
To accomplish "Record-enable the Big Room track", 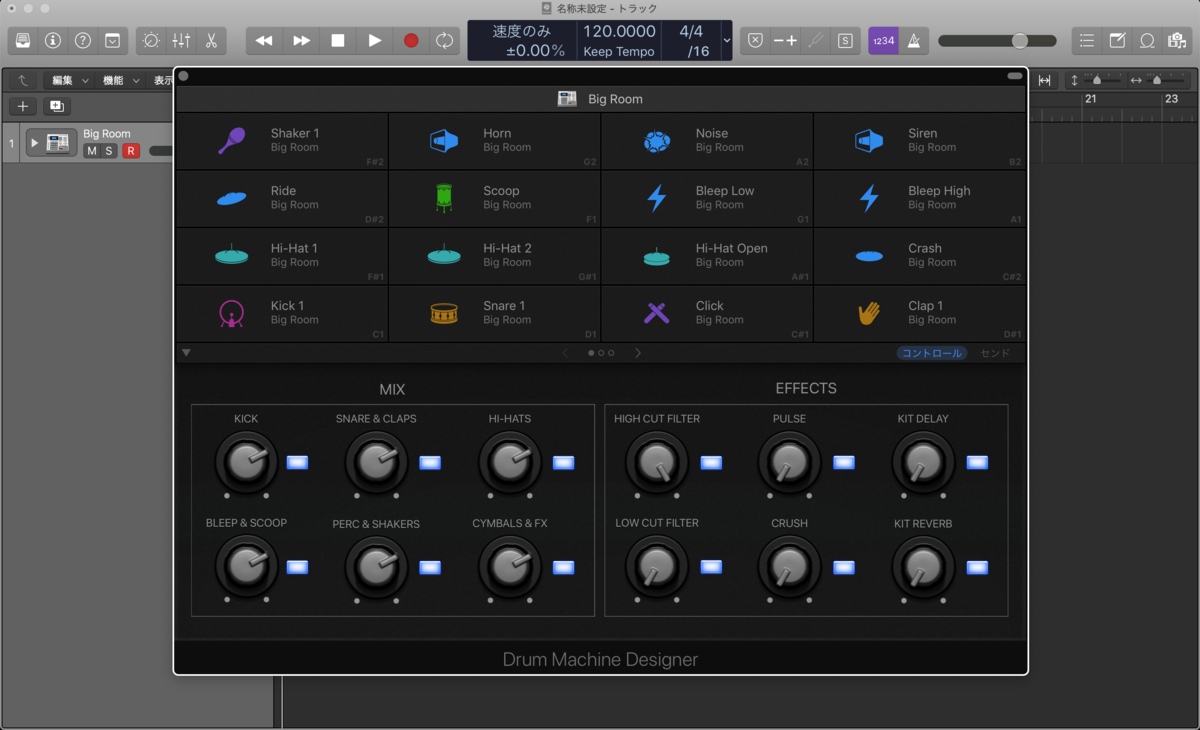I will coord(130,151).
